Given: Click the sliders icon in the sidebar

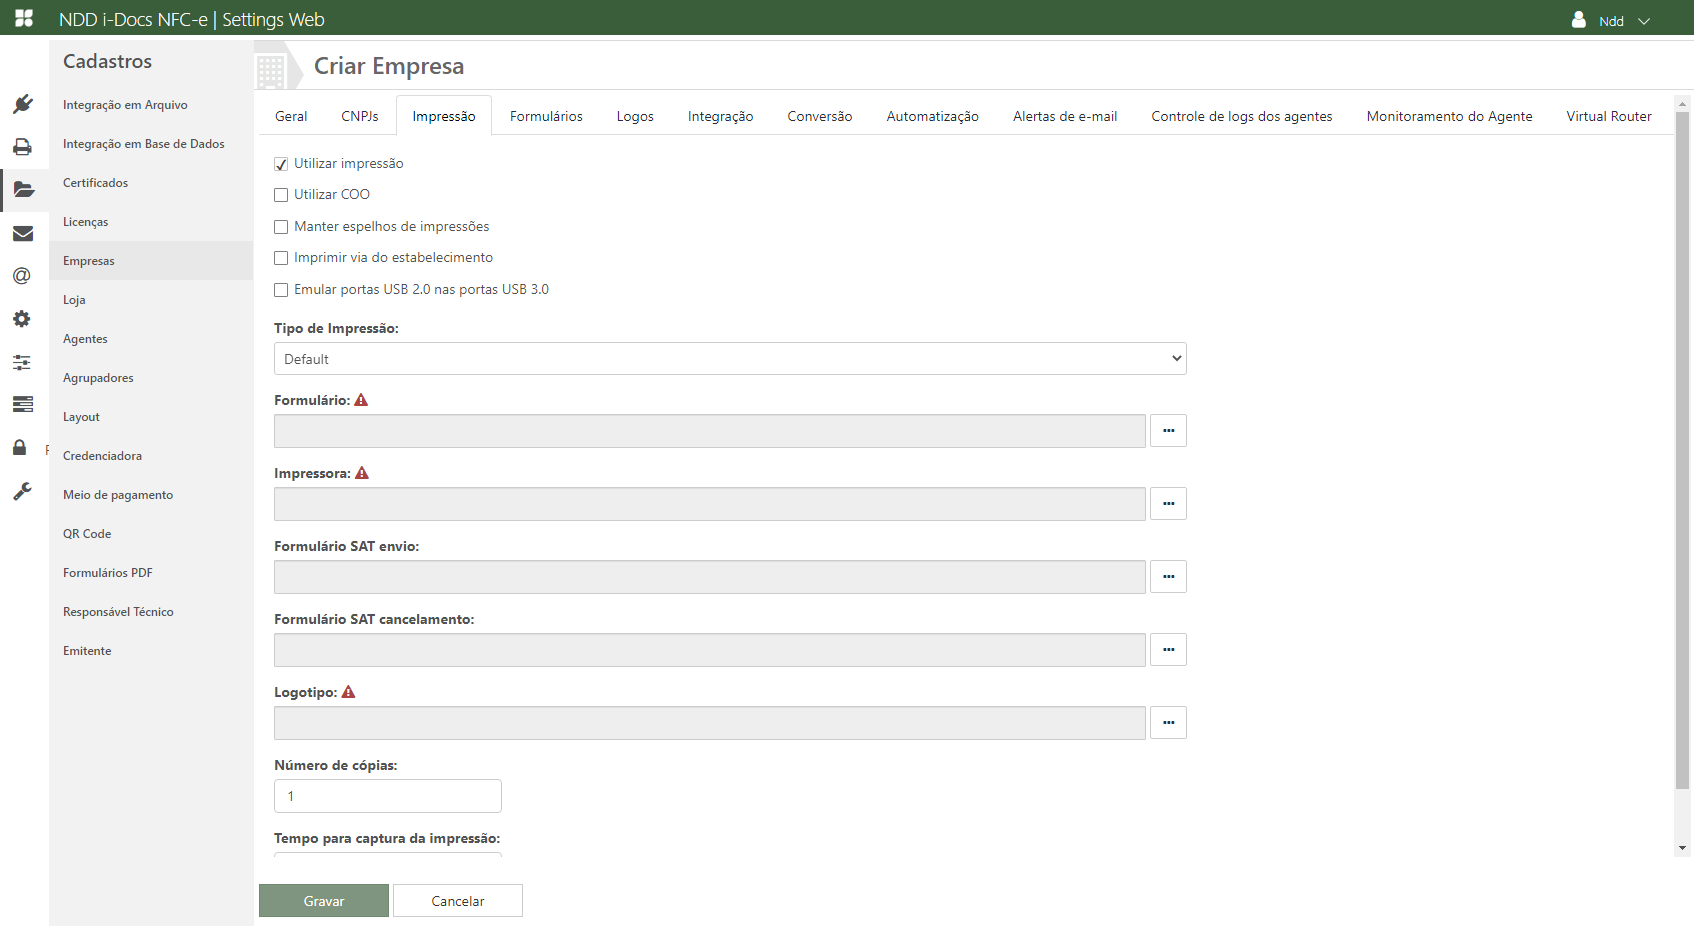Looking at the screenshot, I should tap(22, 362).
